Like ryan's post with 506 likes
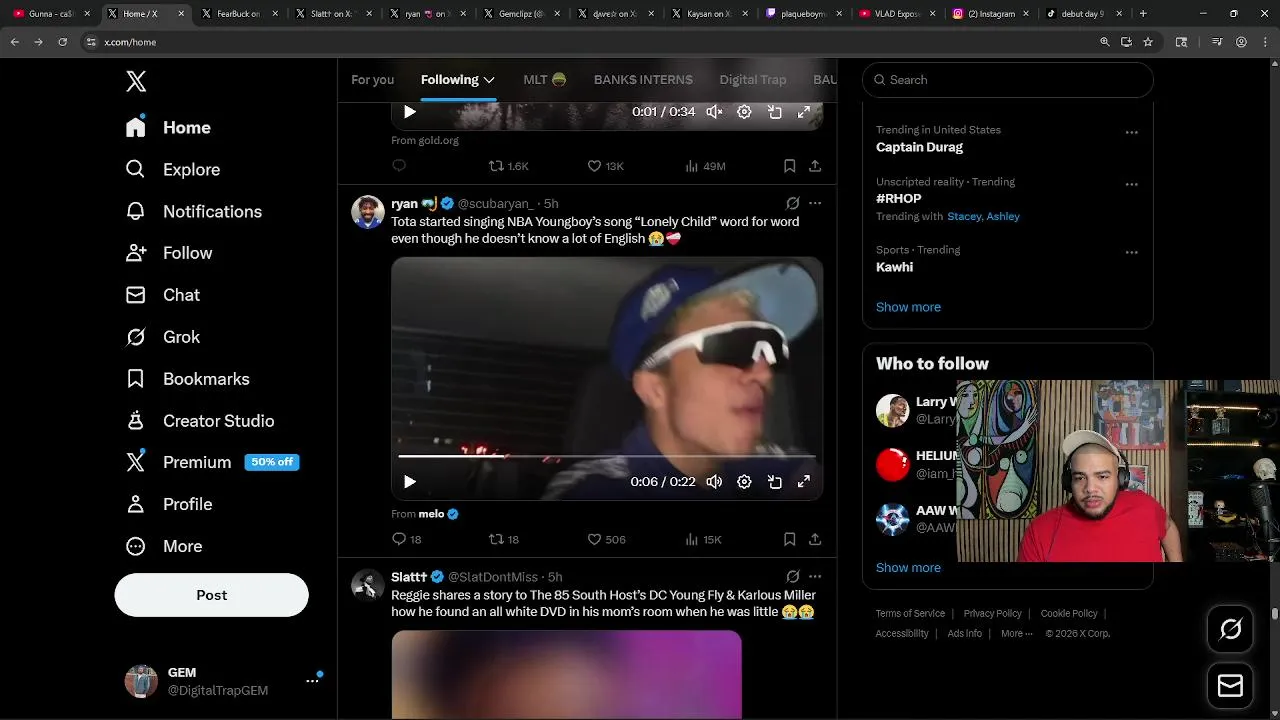The width and height of the screenshot is (1280, 720). pos(606,539)
